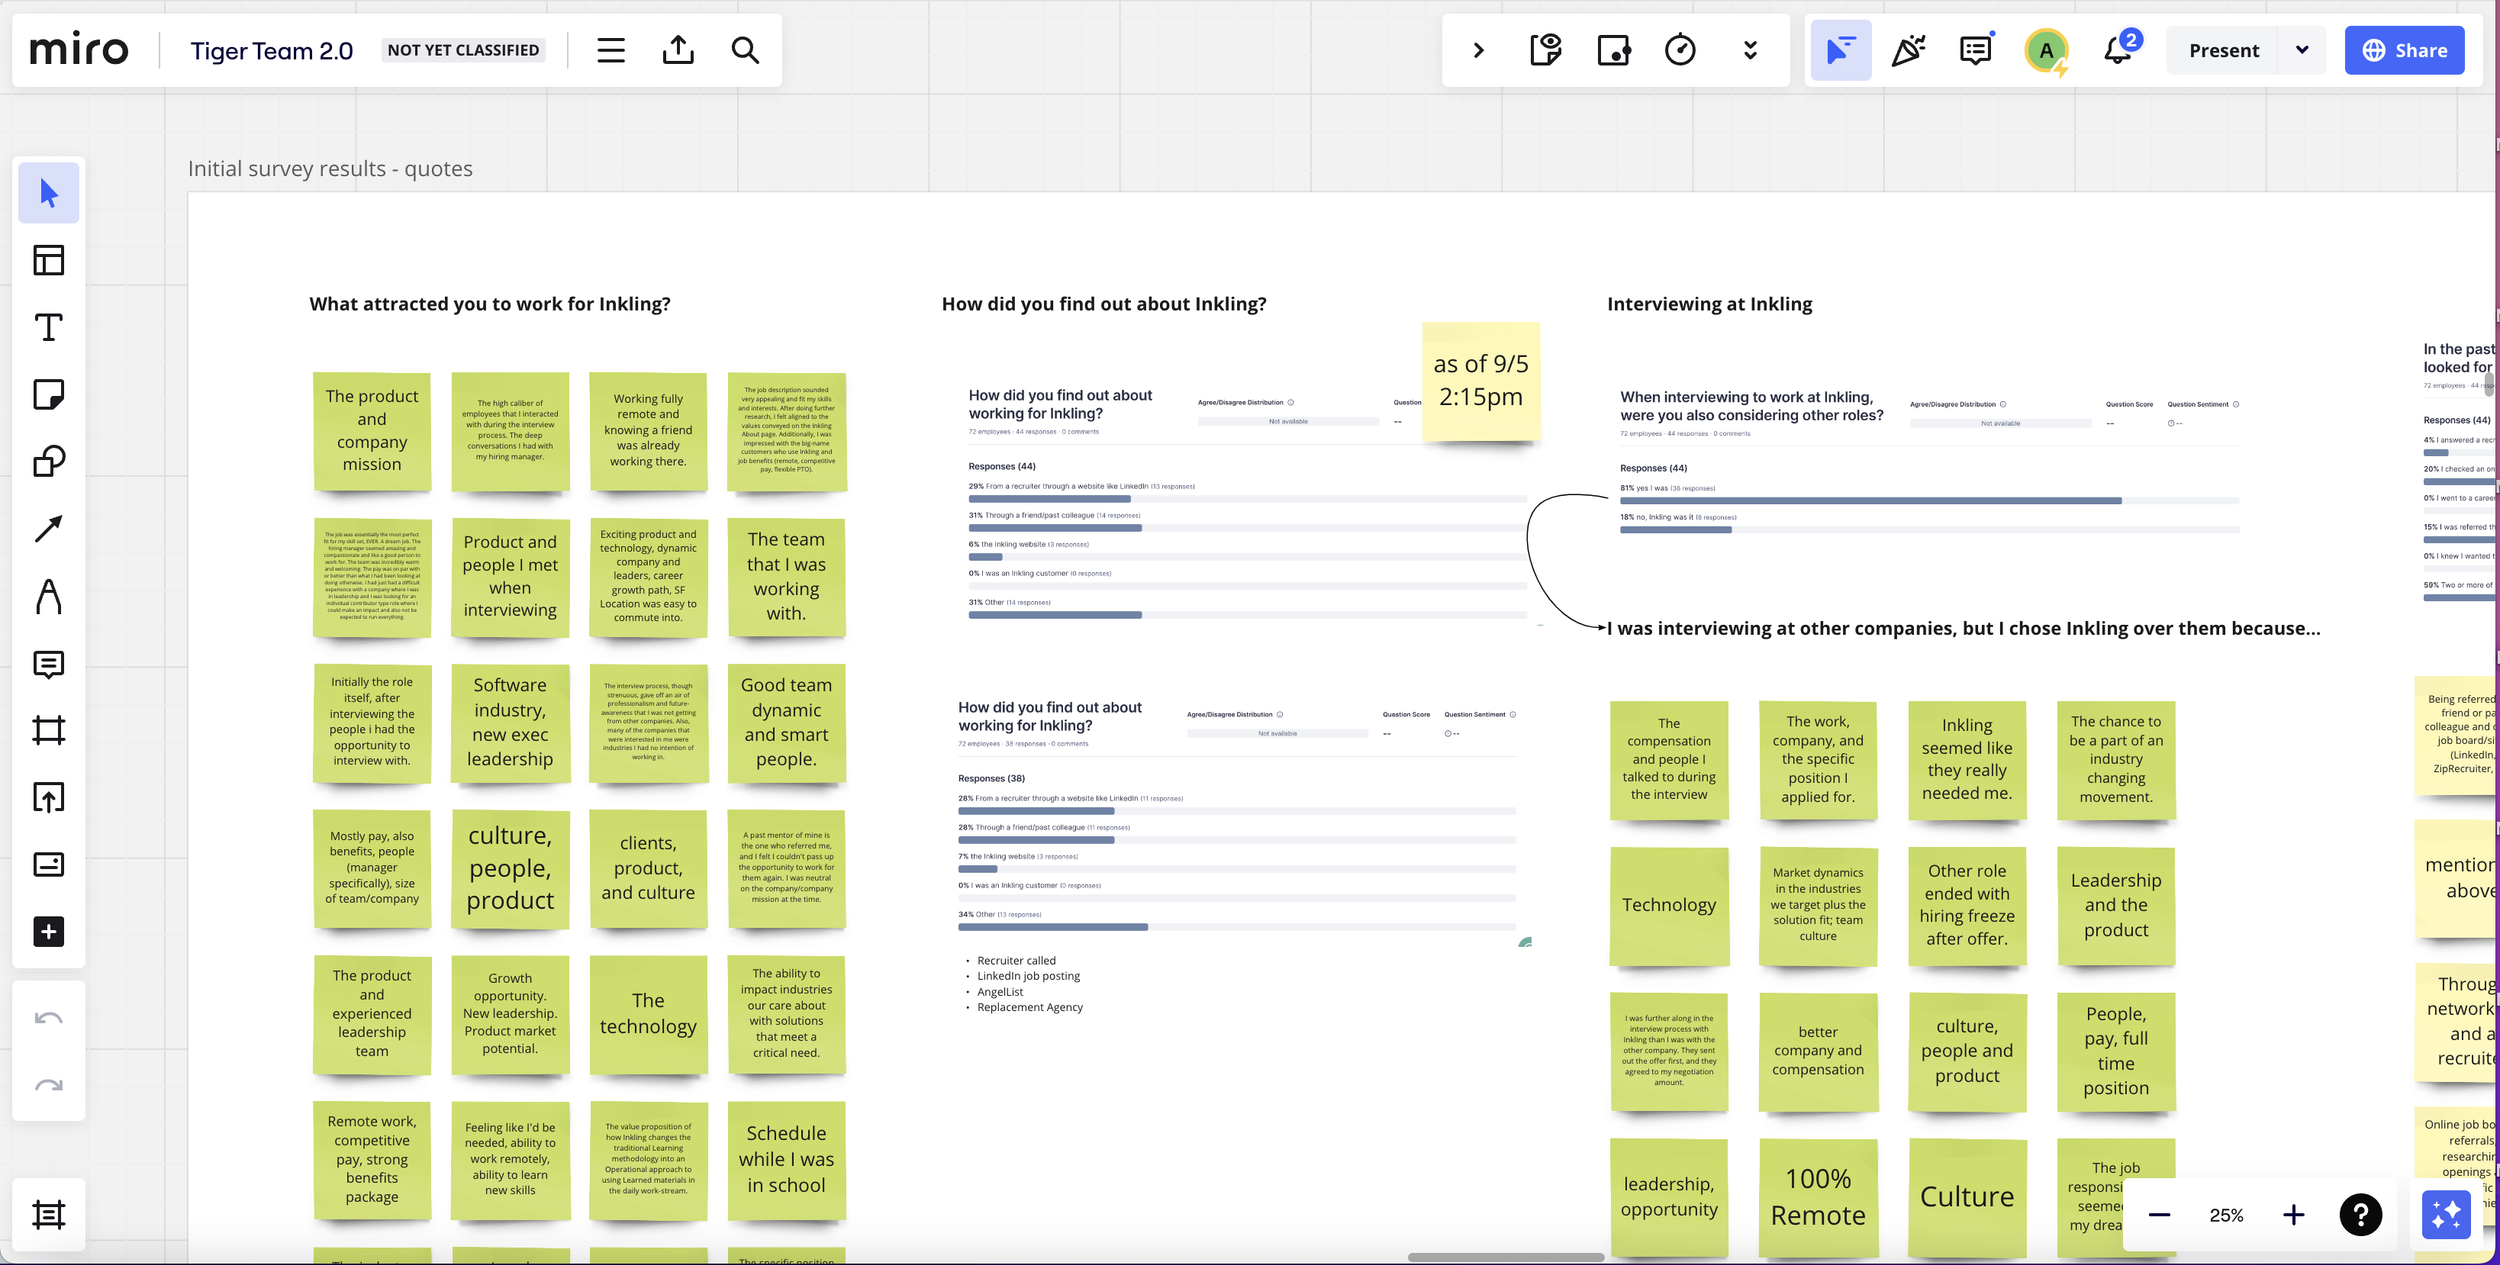Select the Shapes tool
This screenshot has width=2500, height=1265.
click(x=49, y=461)
